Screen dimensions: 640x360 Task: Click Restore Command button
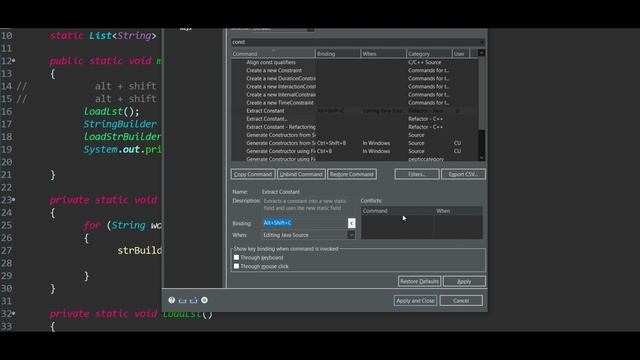point(352,174)
